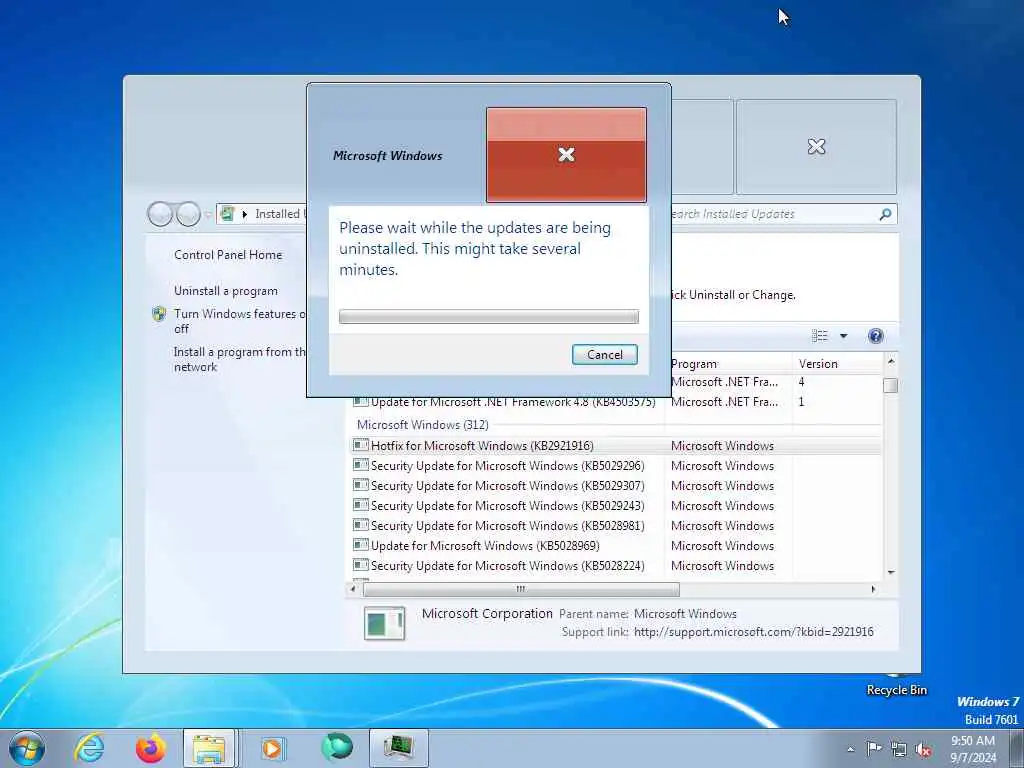Expand the address bar path arrow
Viewport: 1024px width, 768px height.
pos(245,214)
